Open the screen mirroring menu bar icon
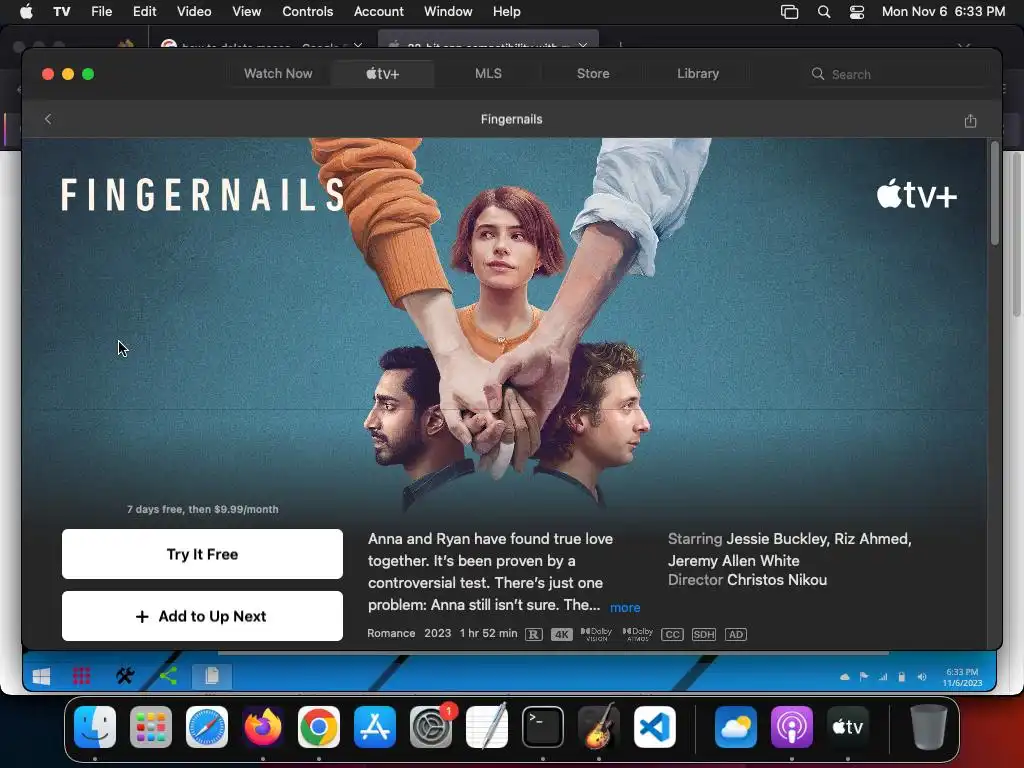This screenshot has height=768, width=1024. 790,12
